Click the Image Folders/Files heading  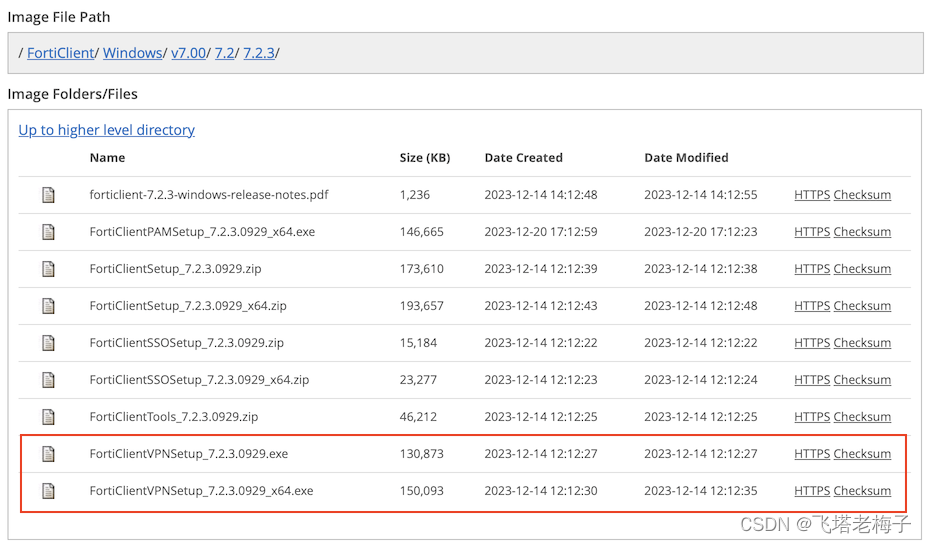(x=72, y=94)
